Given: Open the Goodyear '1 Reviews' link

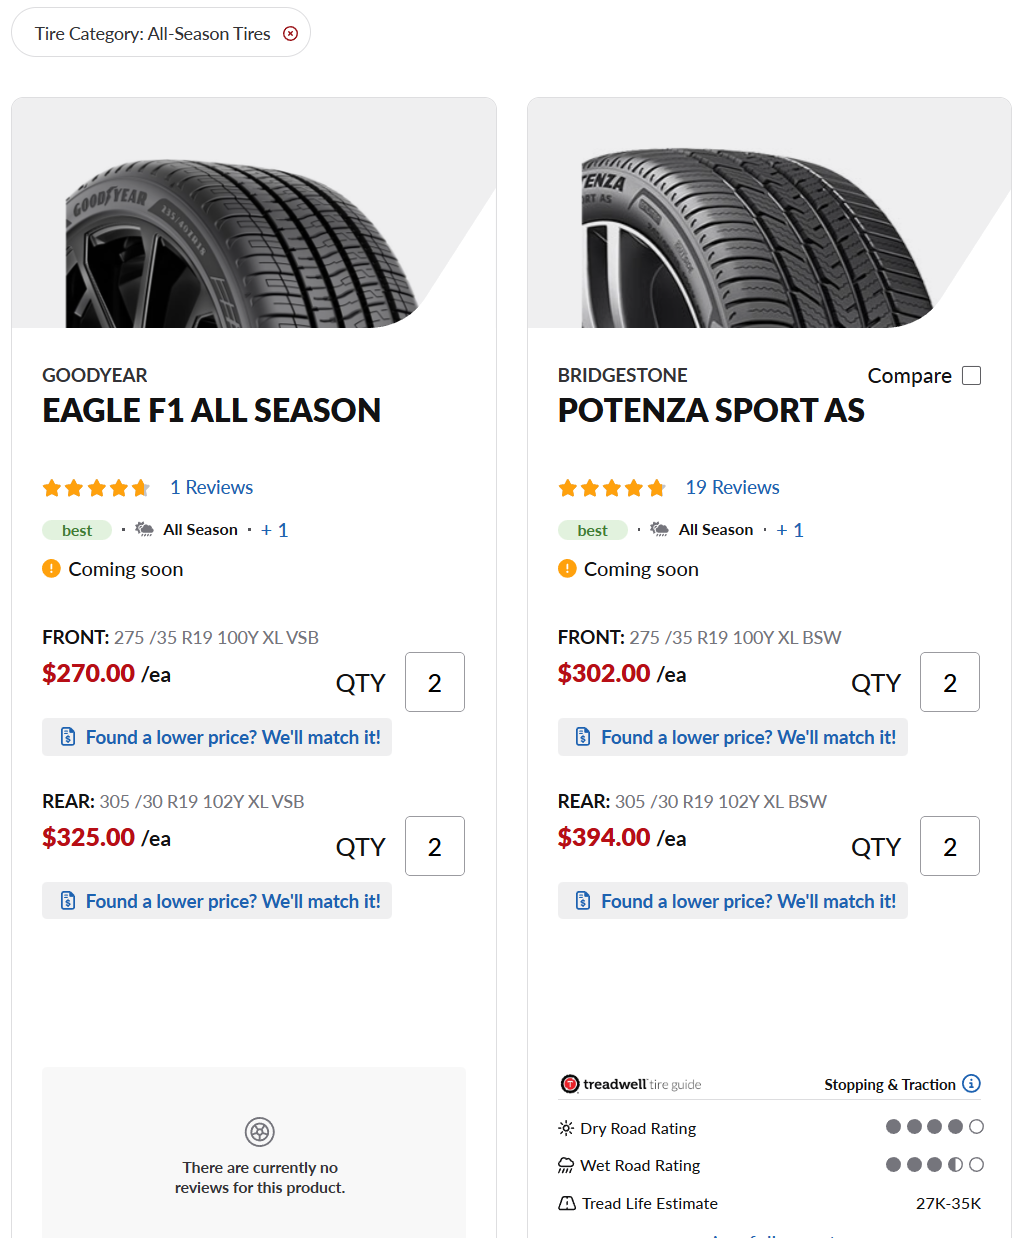Looking at the screenshot, I should (211, 488).
